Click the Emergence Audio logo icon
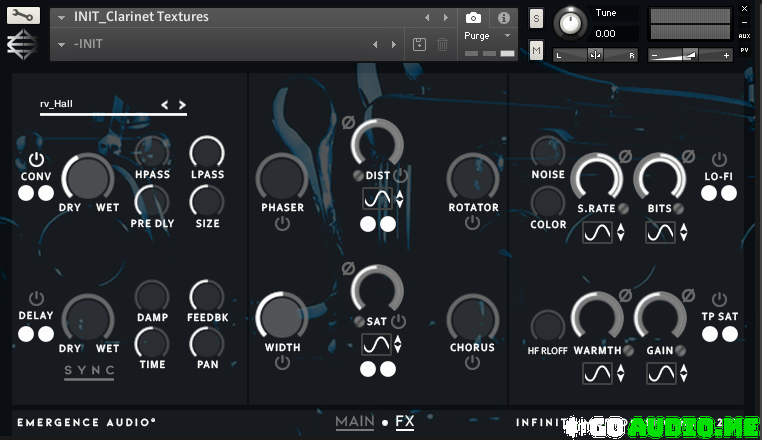Viewport: 762px width, 440px height. point(22,45)
